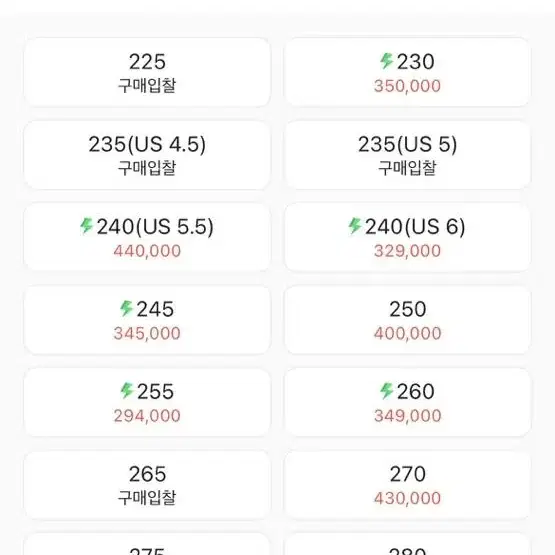Select size 235(US 4.5) bid option
The width and height of the screenshot is (555, 555).
pyautogui.click(x=147, y=155)
